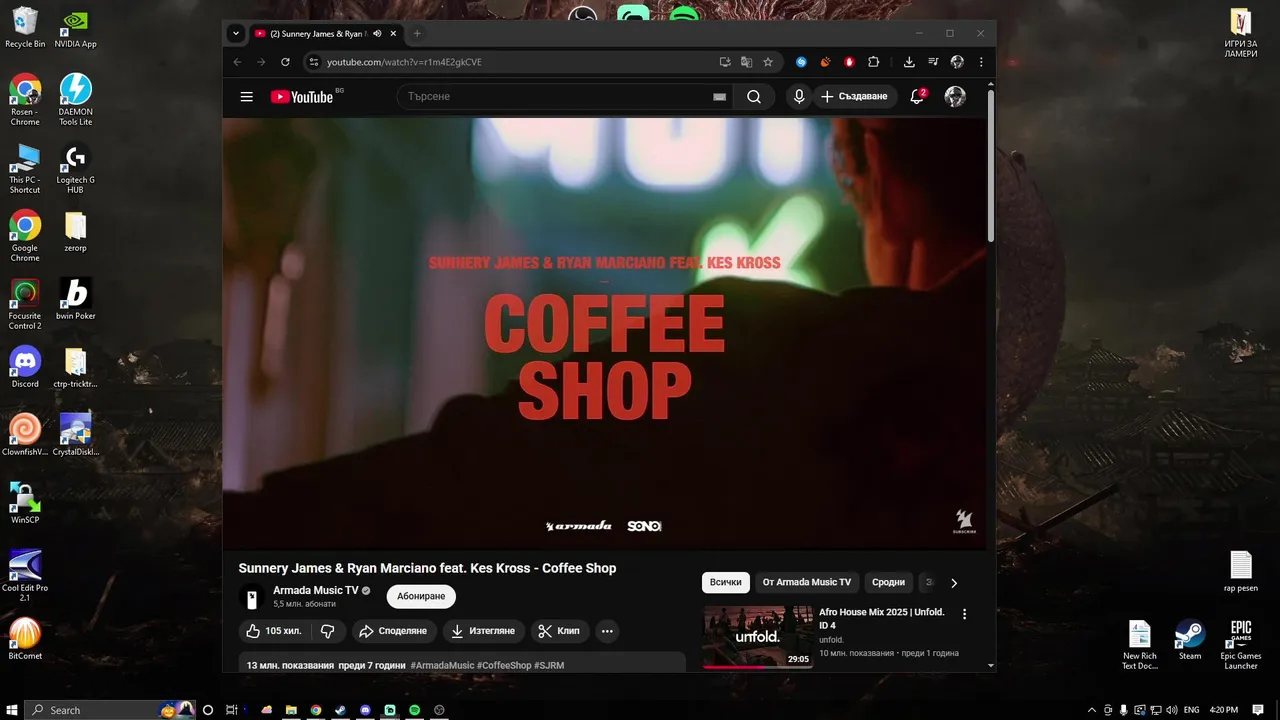1280x720 pixels.
Task: Click the Armada Music TV channel avatar
Action: tap(252, 598)
